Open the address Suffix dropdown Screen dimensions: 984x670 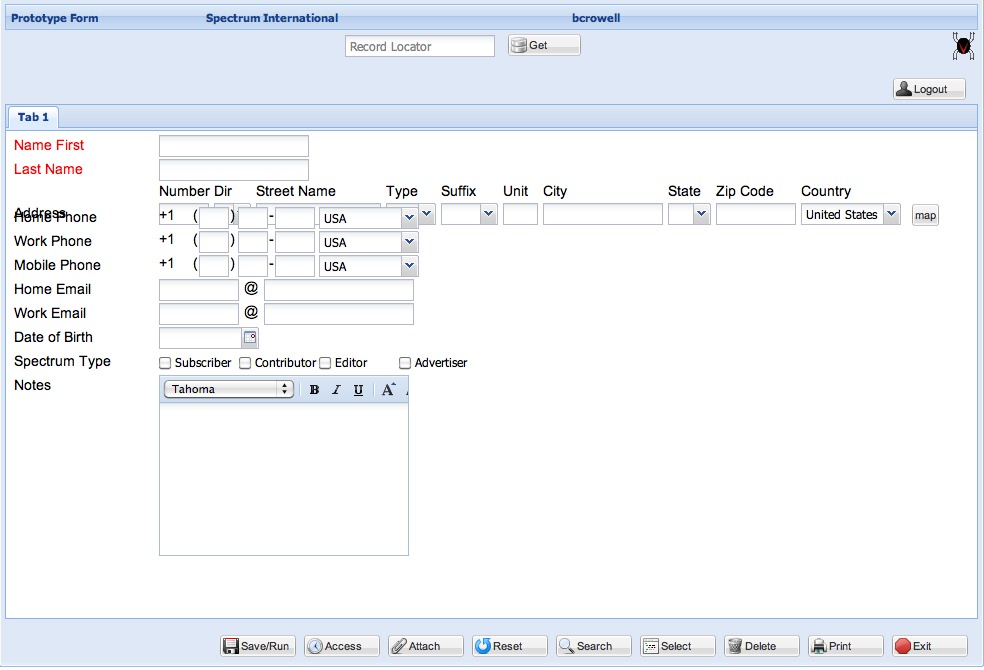(x=488, y=214)
